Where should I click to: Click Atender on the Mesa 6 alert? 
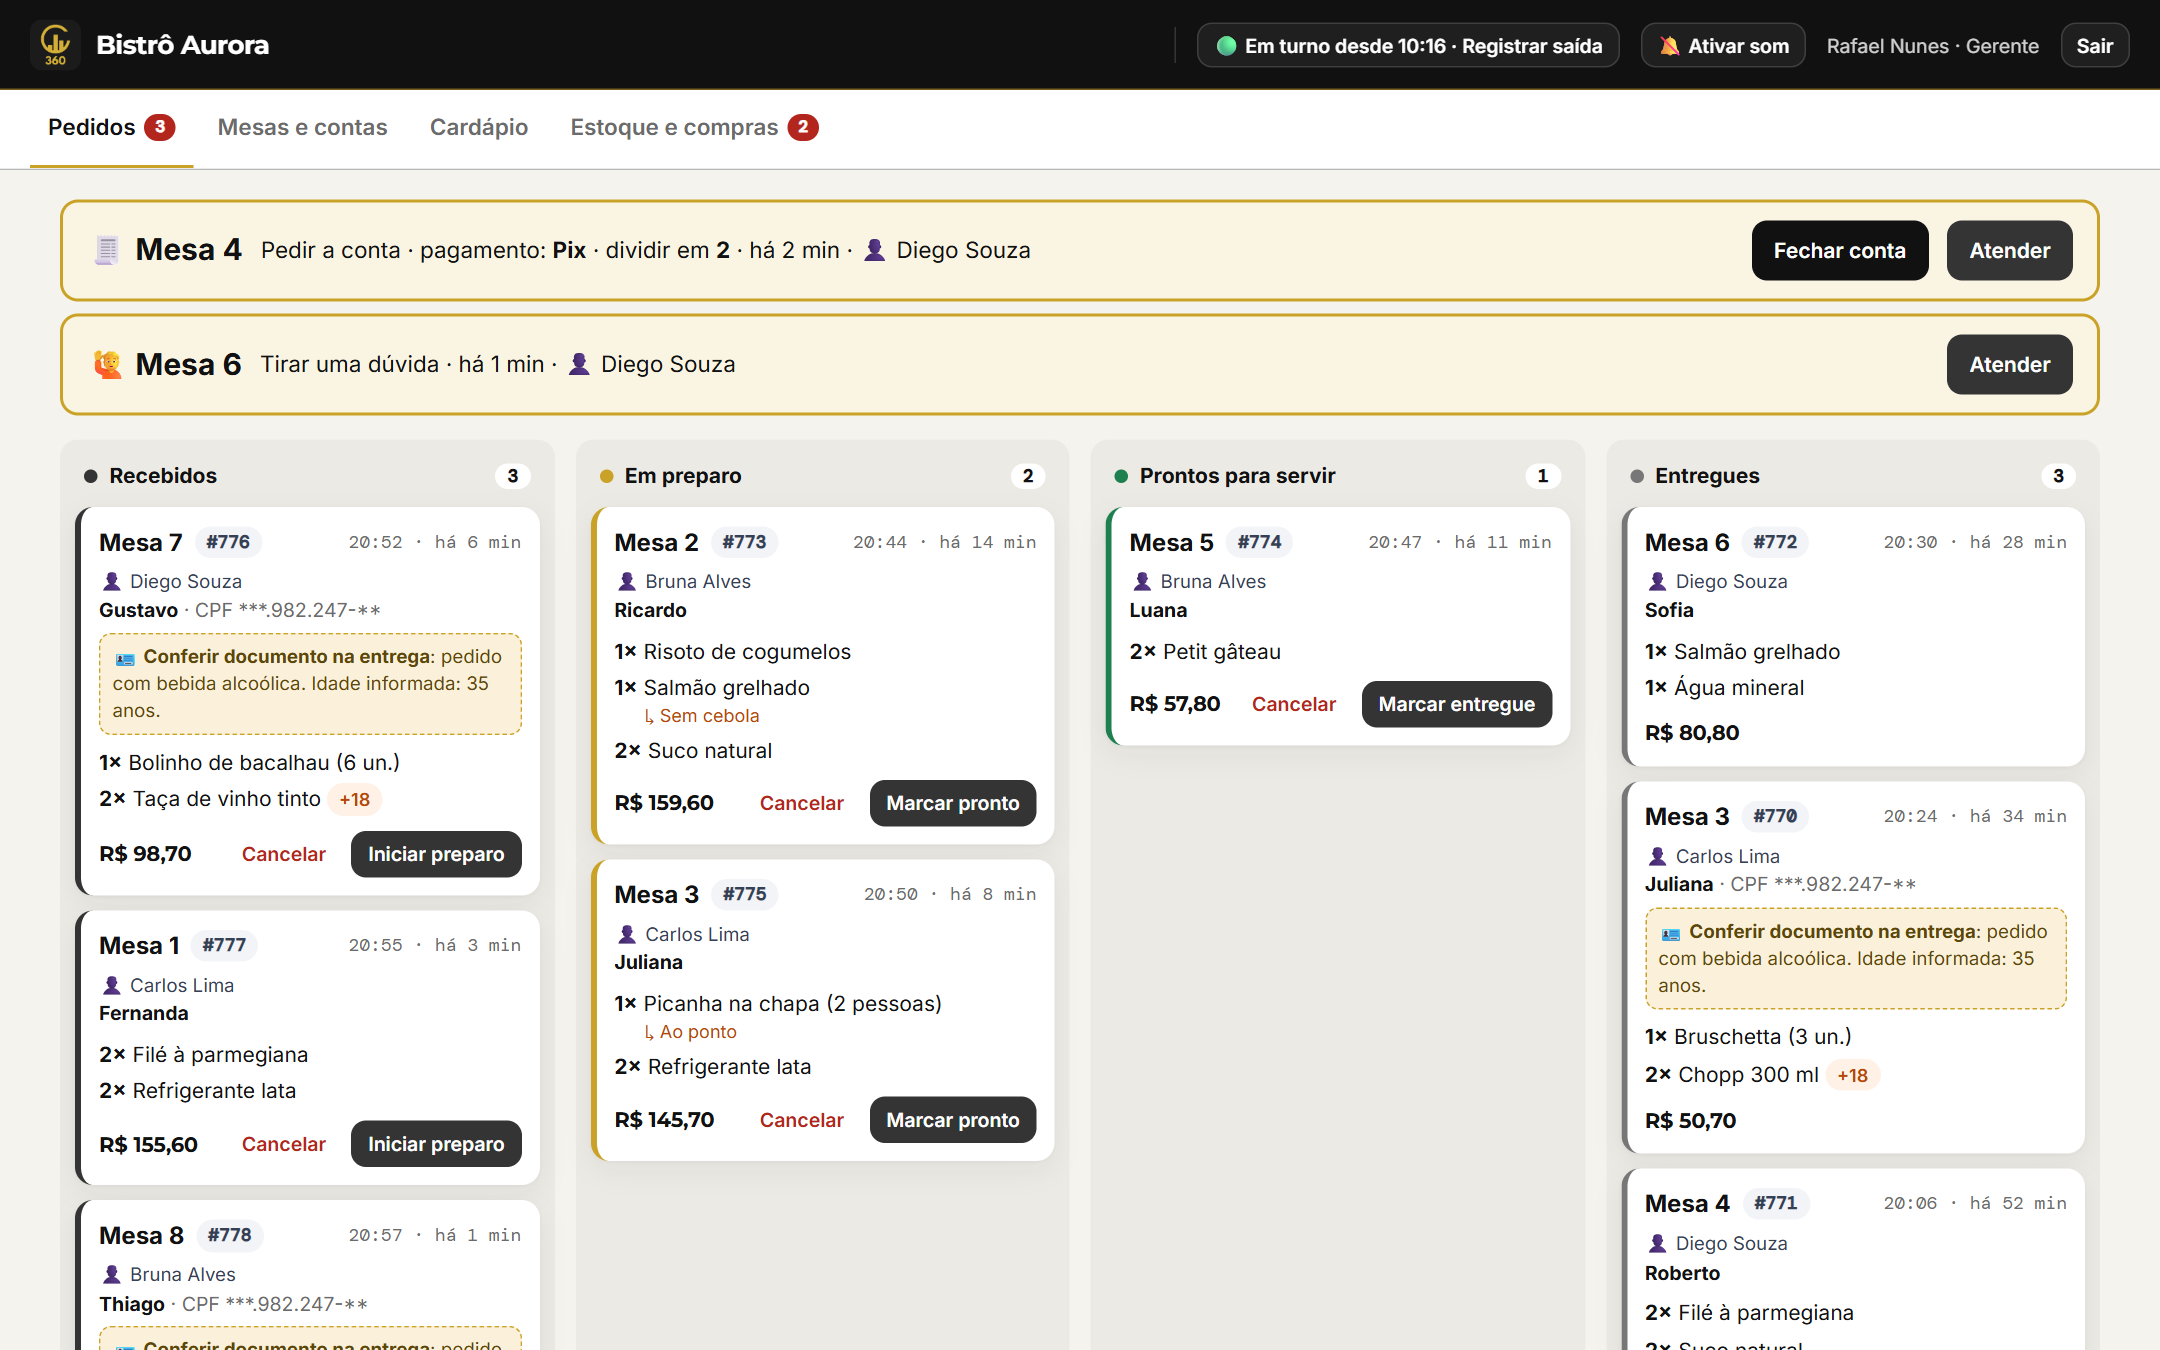tap(2009, 365)
